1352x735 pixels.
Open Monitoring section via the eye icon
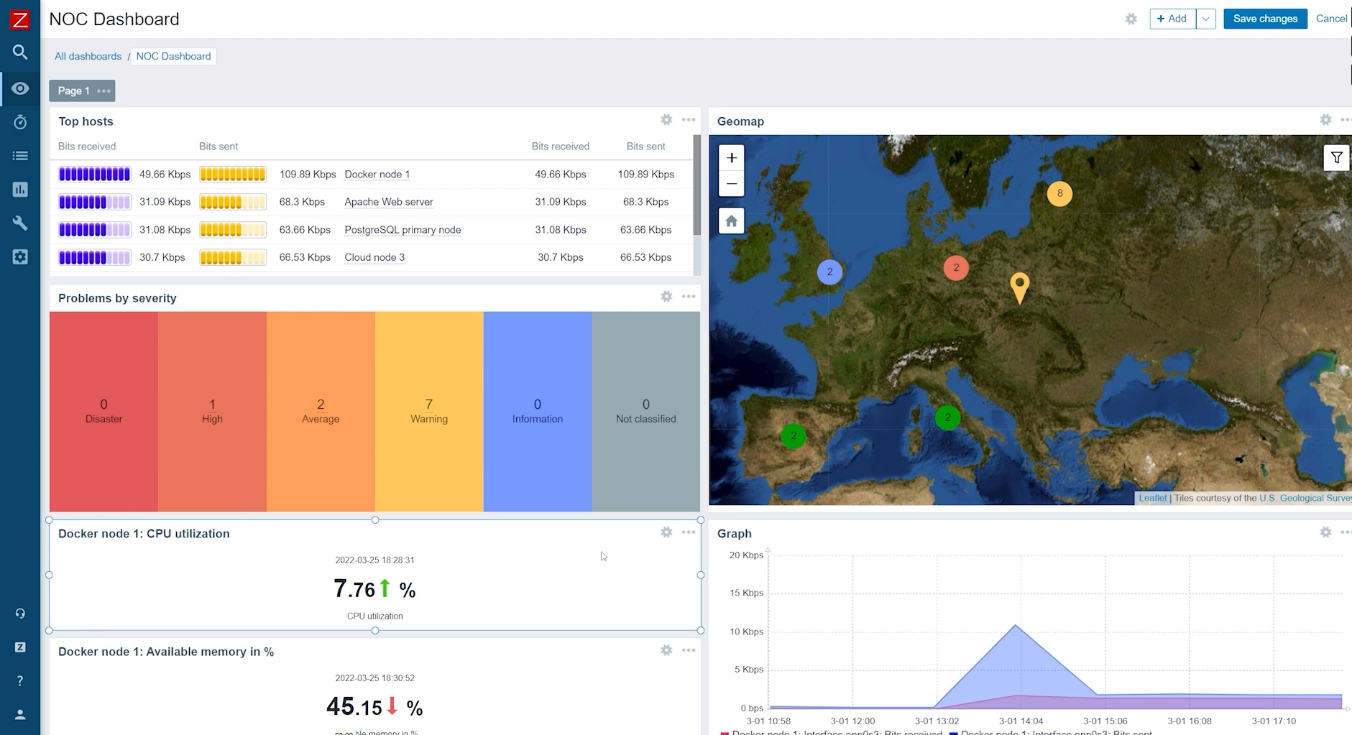pyautogui.click(x=20, y=88)
